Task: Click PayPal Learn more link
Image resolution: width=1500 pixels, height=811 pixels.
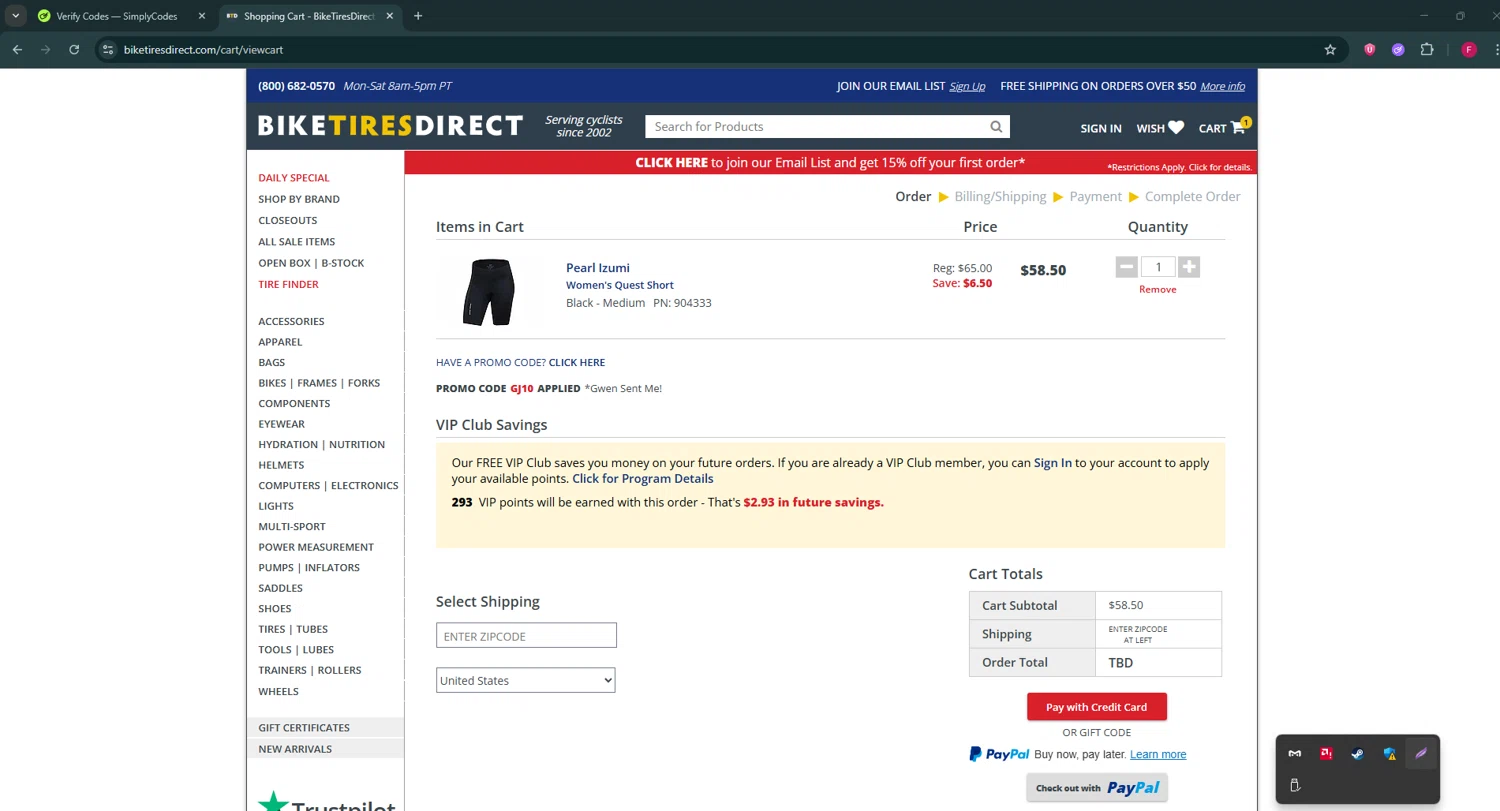Action: coord(1158,754)
